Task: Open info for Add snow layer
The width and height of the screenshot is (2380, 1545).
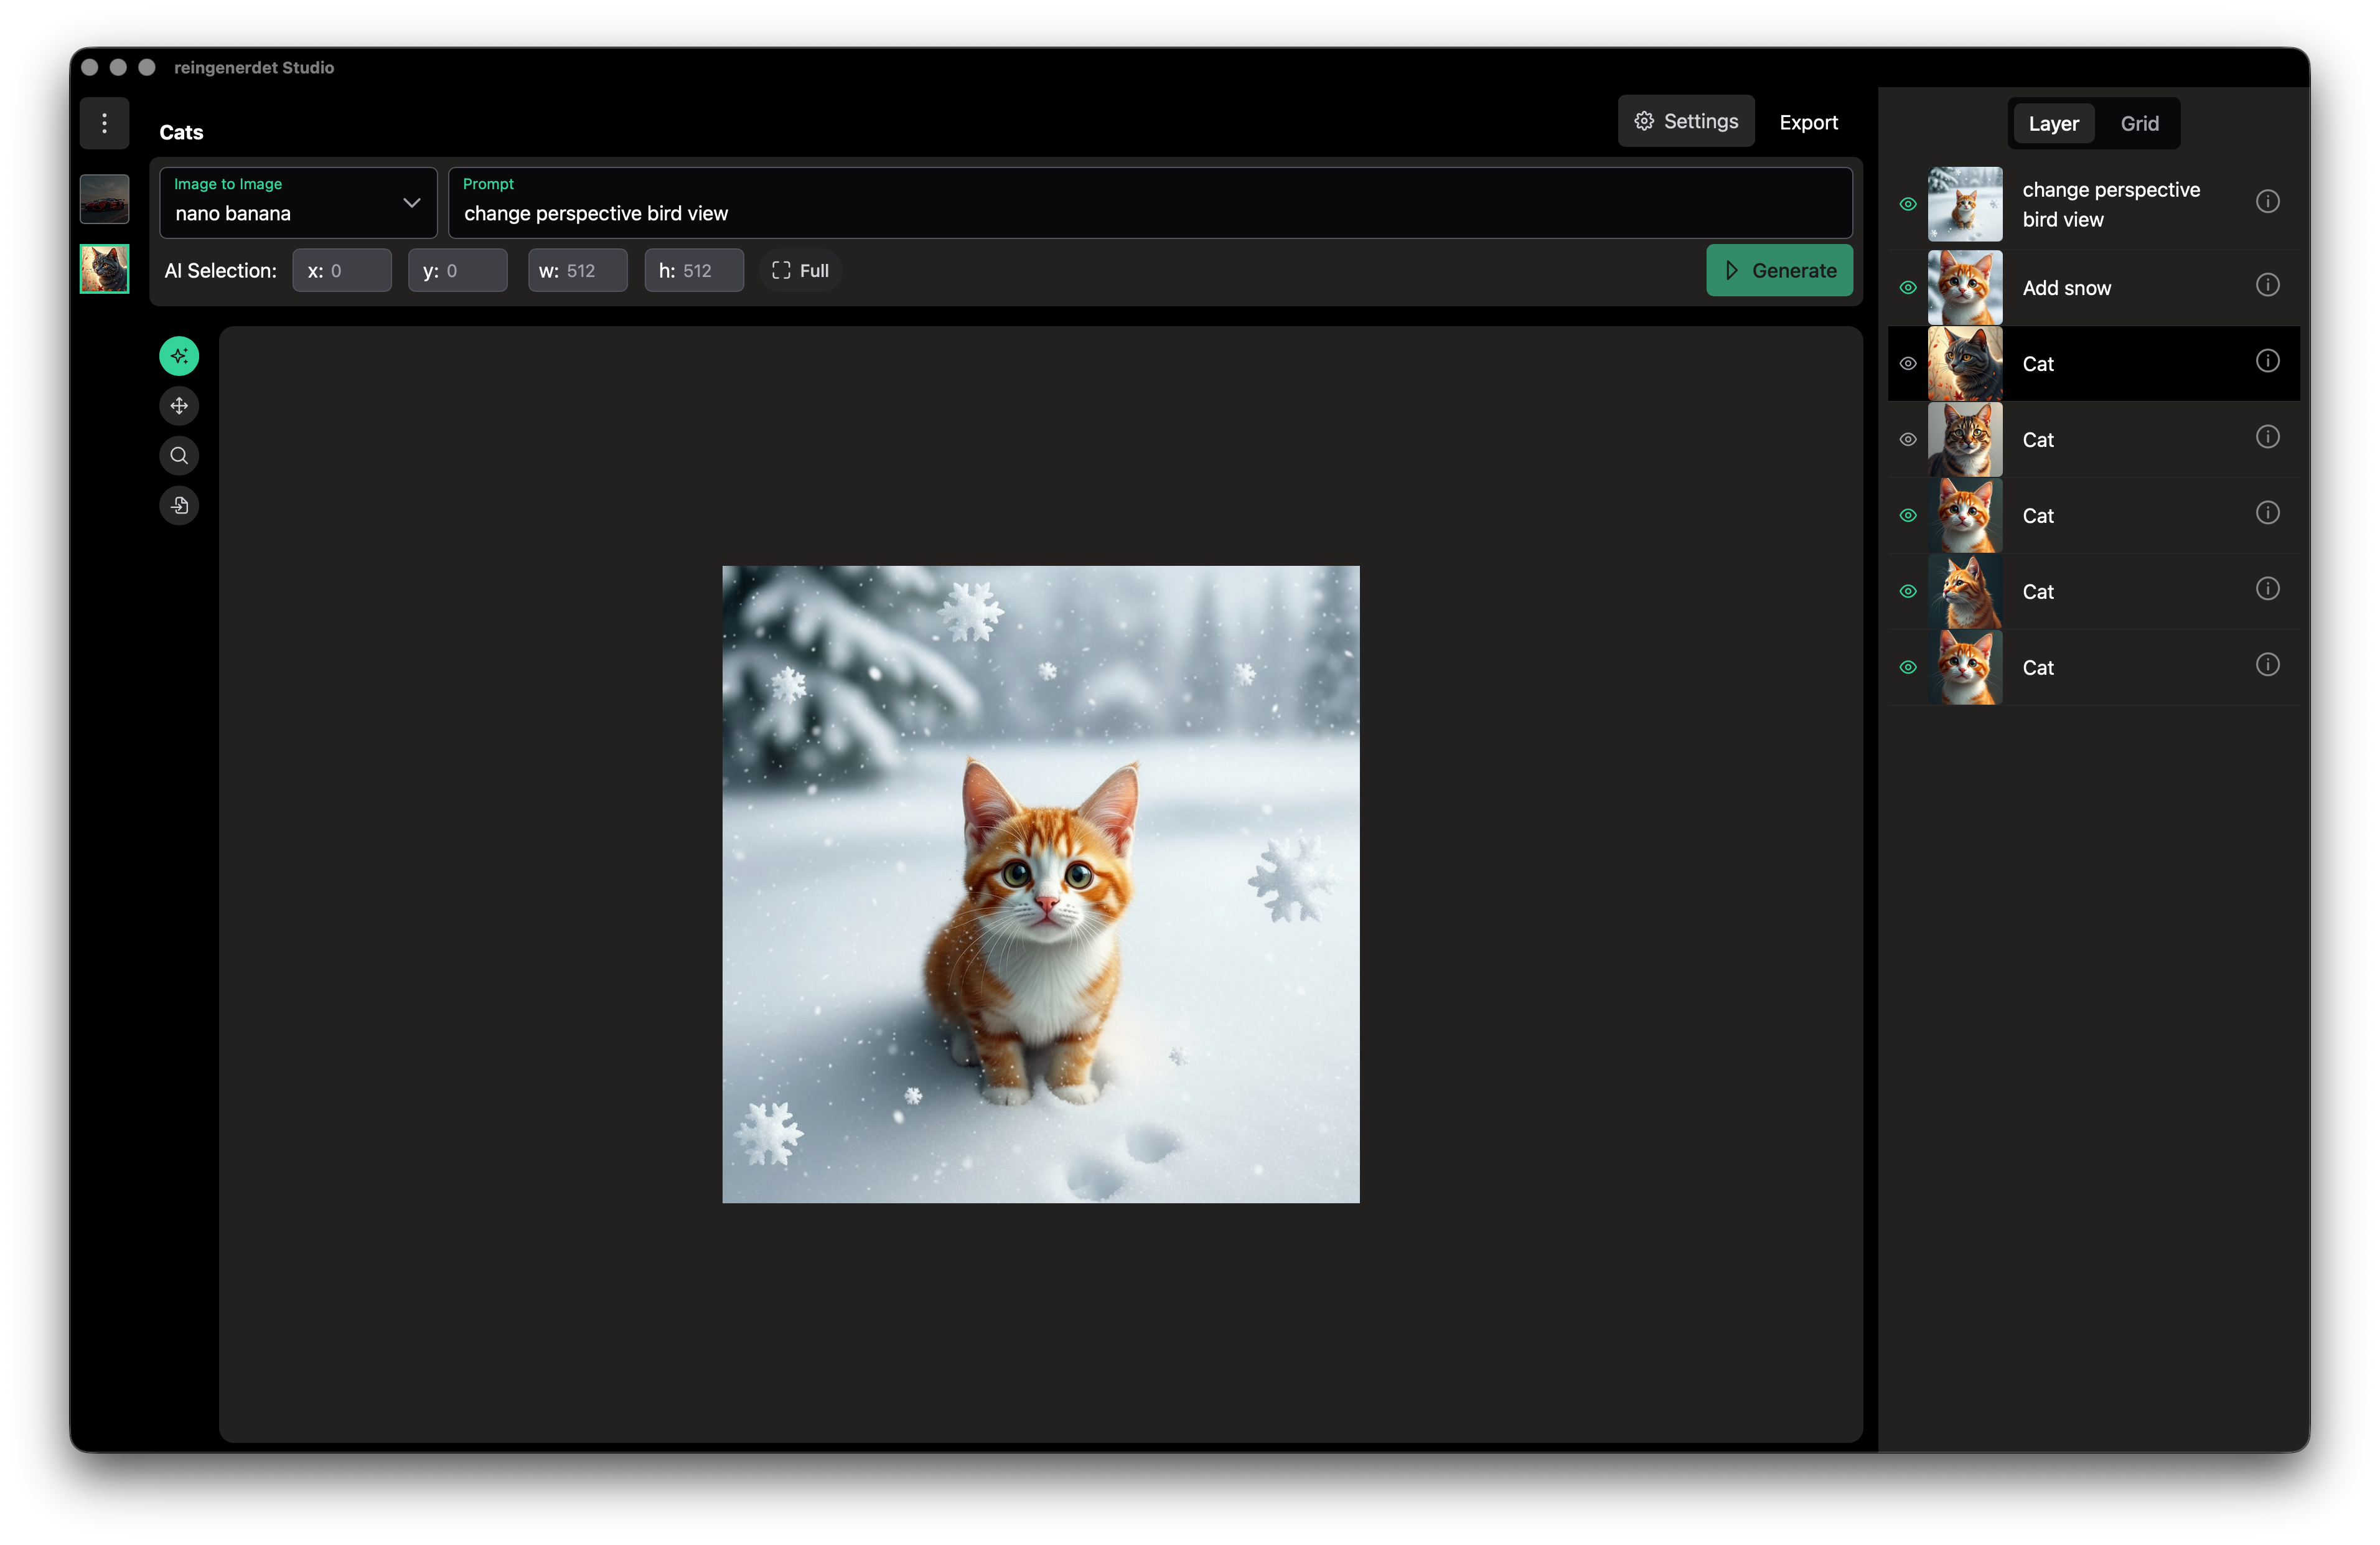Action: [x=2267, y=285]
